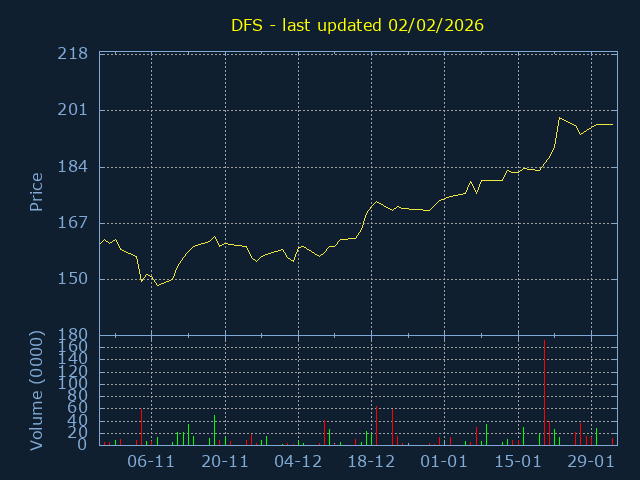Select the 218 price axis label
Screen dimensions: 640x480
(x=72, y=54)
